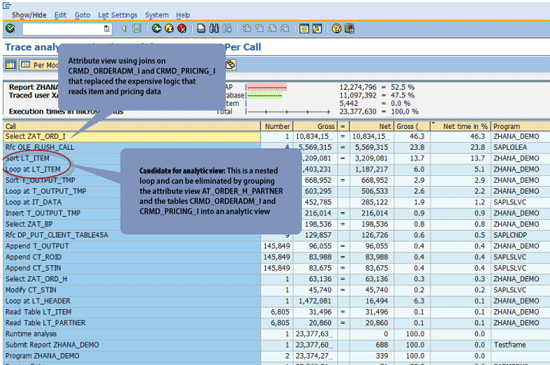Click the Next Page icon
This screenshot has width=550, height=365.
(x=272, y=28)
